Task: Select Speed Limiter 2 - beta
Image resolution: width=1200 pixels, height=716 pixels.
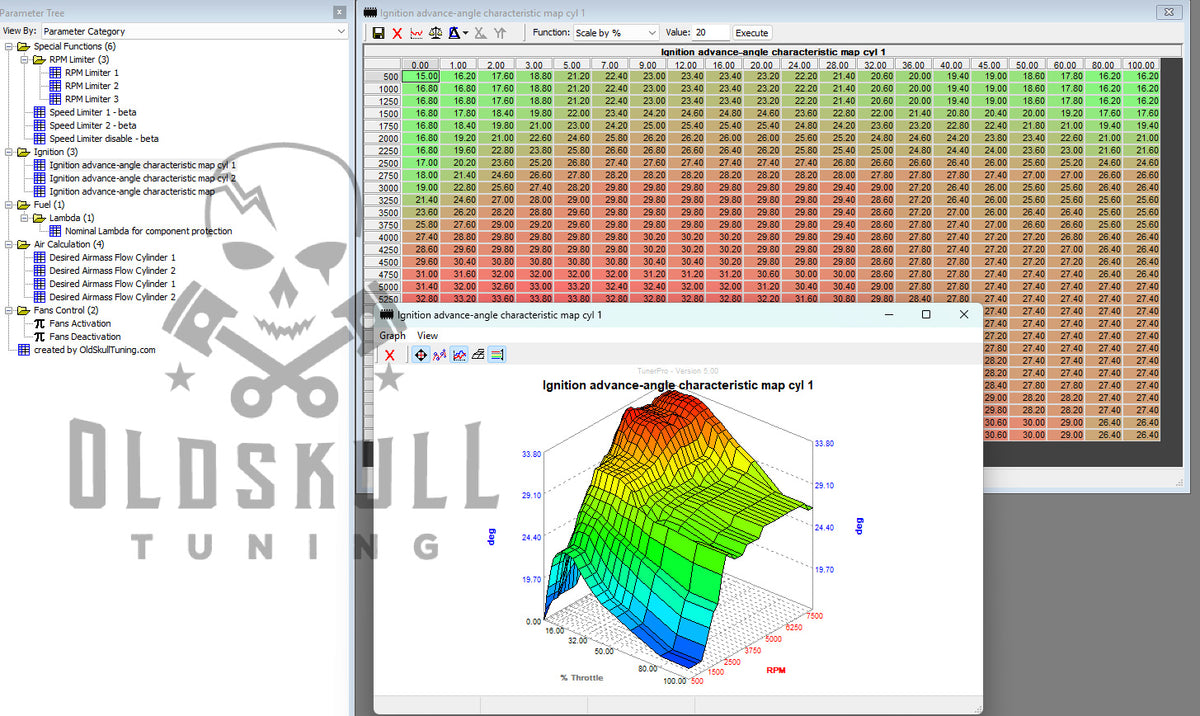Action: [x=92, y=125]
